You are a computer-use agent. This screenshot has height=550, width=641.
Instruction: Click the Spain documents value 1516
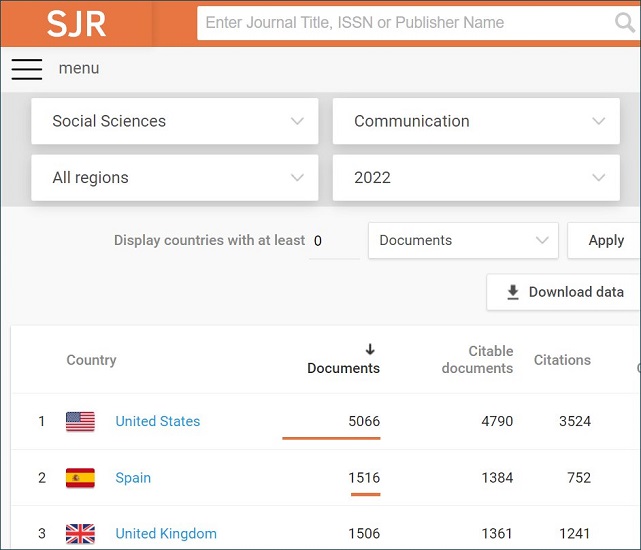pos(364,478)
